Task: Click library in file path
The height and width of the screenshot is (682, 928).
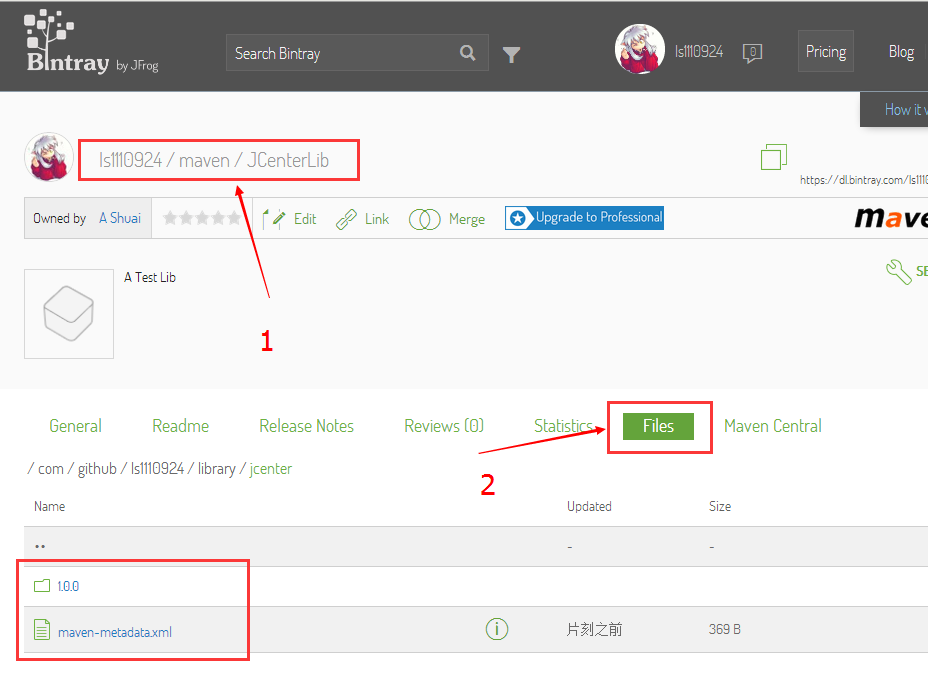Action: tap(217, 469)
